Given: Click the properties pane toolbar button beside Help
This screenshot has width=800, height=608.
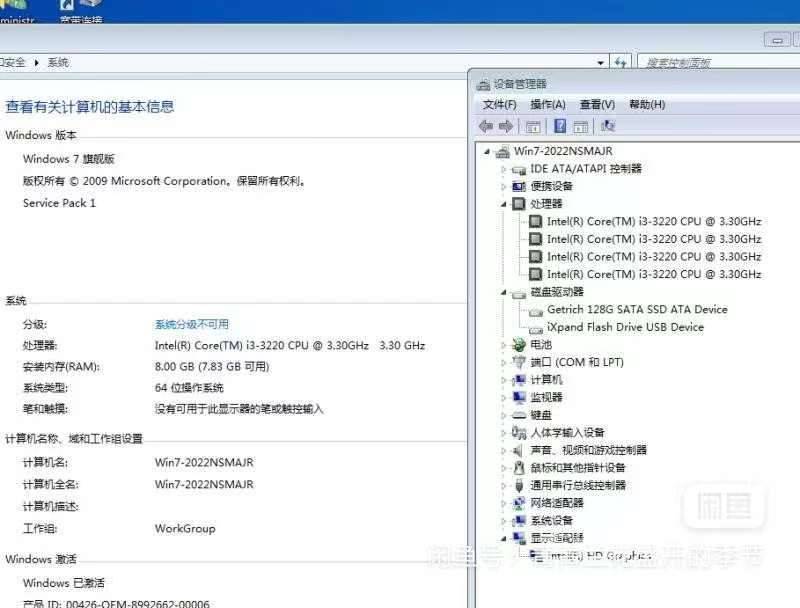Looking at the screenshot, I should (581, 126).
